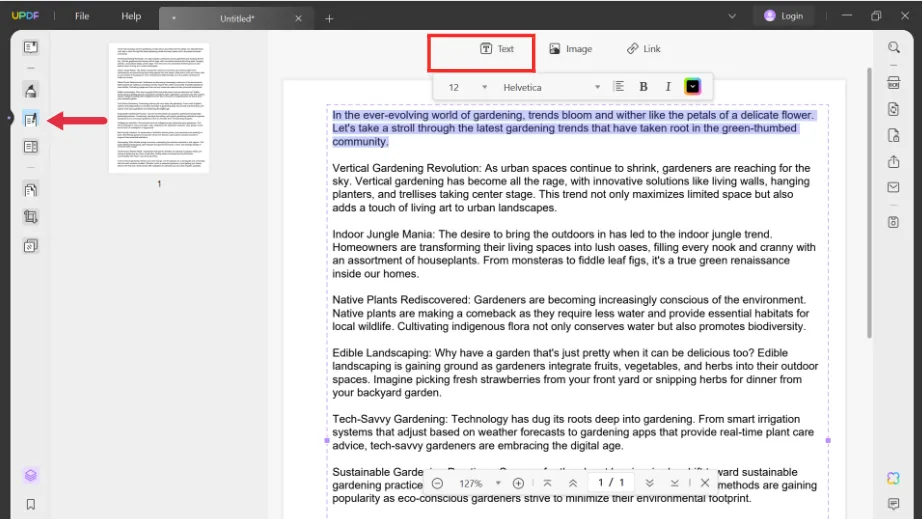Screen dimensions: 922x519
Task: Click the UPDF logo
Action: click(x=25, y=16)
